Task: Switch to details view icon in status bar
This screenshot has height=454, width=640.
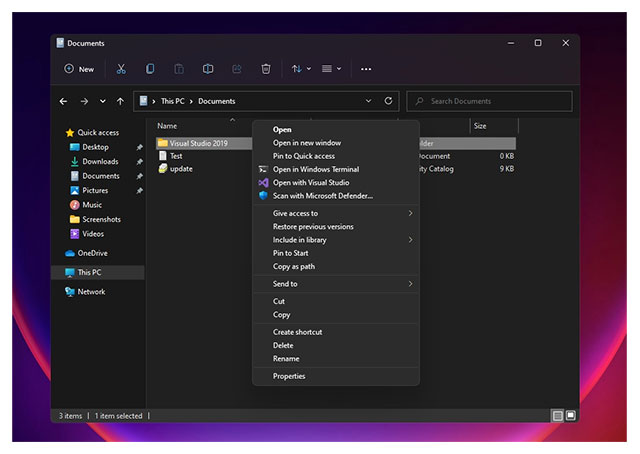Action: (x=557, y=415)
